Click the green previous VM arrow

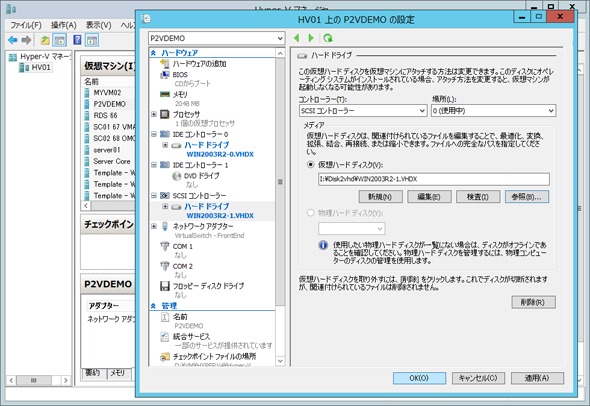coord(297,38)
